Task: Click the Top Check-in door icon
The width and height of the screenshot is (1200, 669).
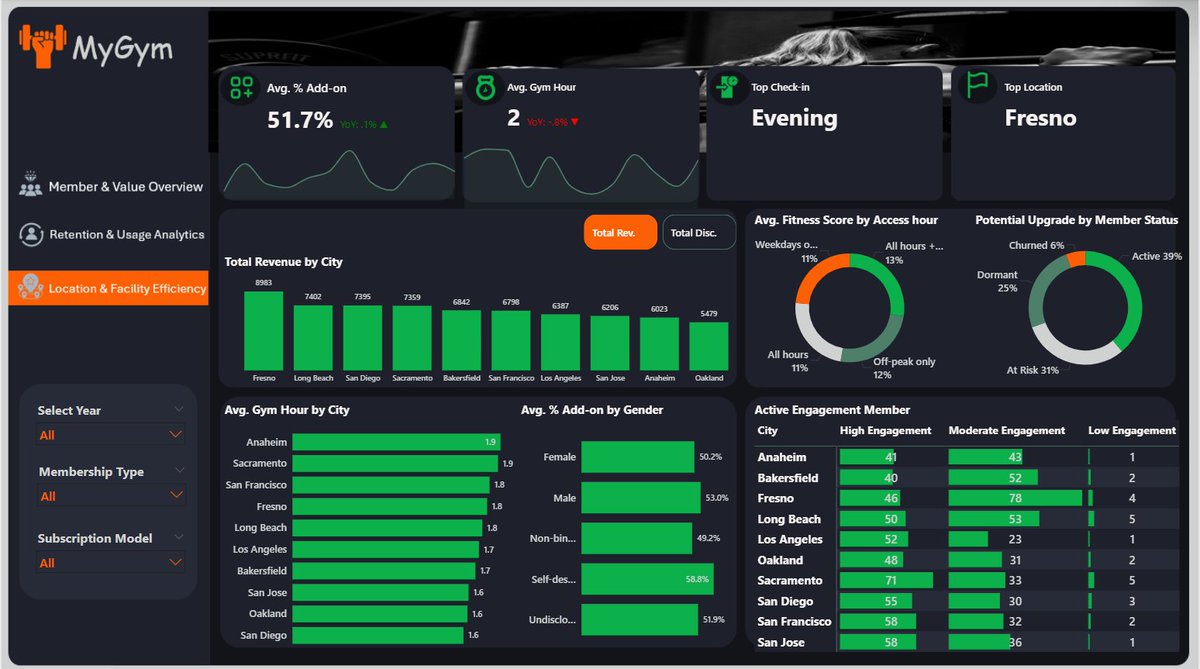Action: point(727,87)
